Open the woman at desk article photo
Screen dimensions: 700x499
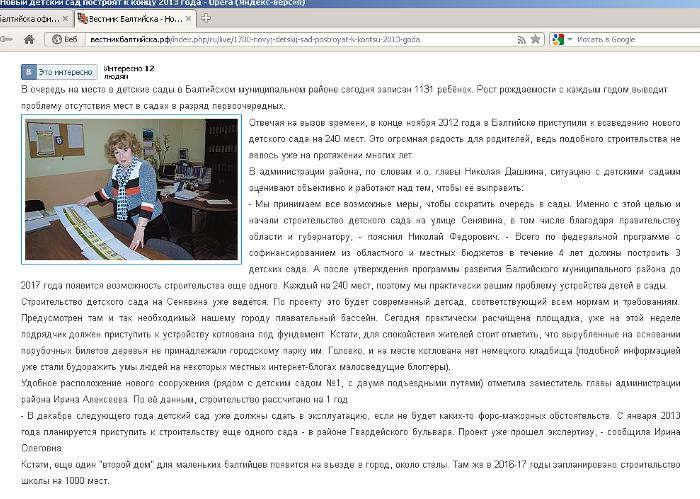pos(131,190)
